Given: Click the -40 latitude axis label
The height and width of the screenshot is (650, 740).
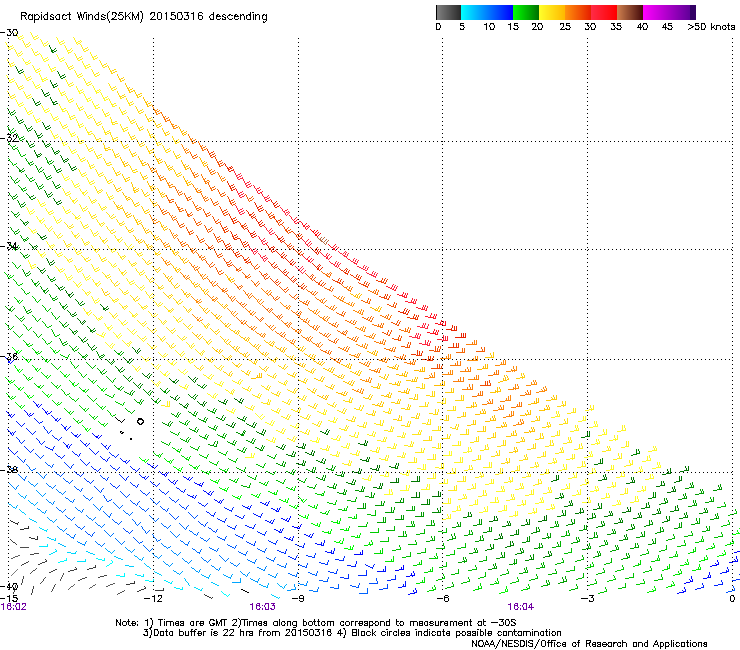Looking at the screenshot, I should point(9,587).
